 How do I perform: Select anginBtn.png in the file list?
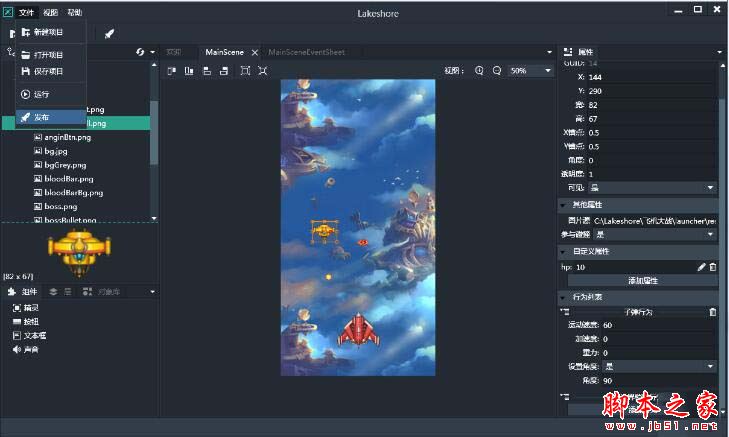pyautogui.click(x=67, y=137)
